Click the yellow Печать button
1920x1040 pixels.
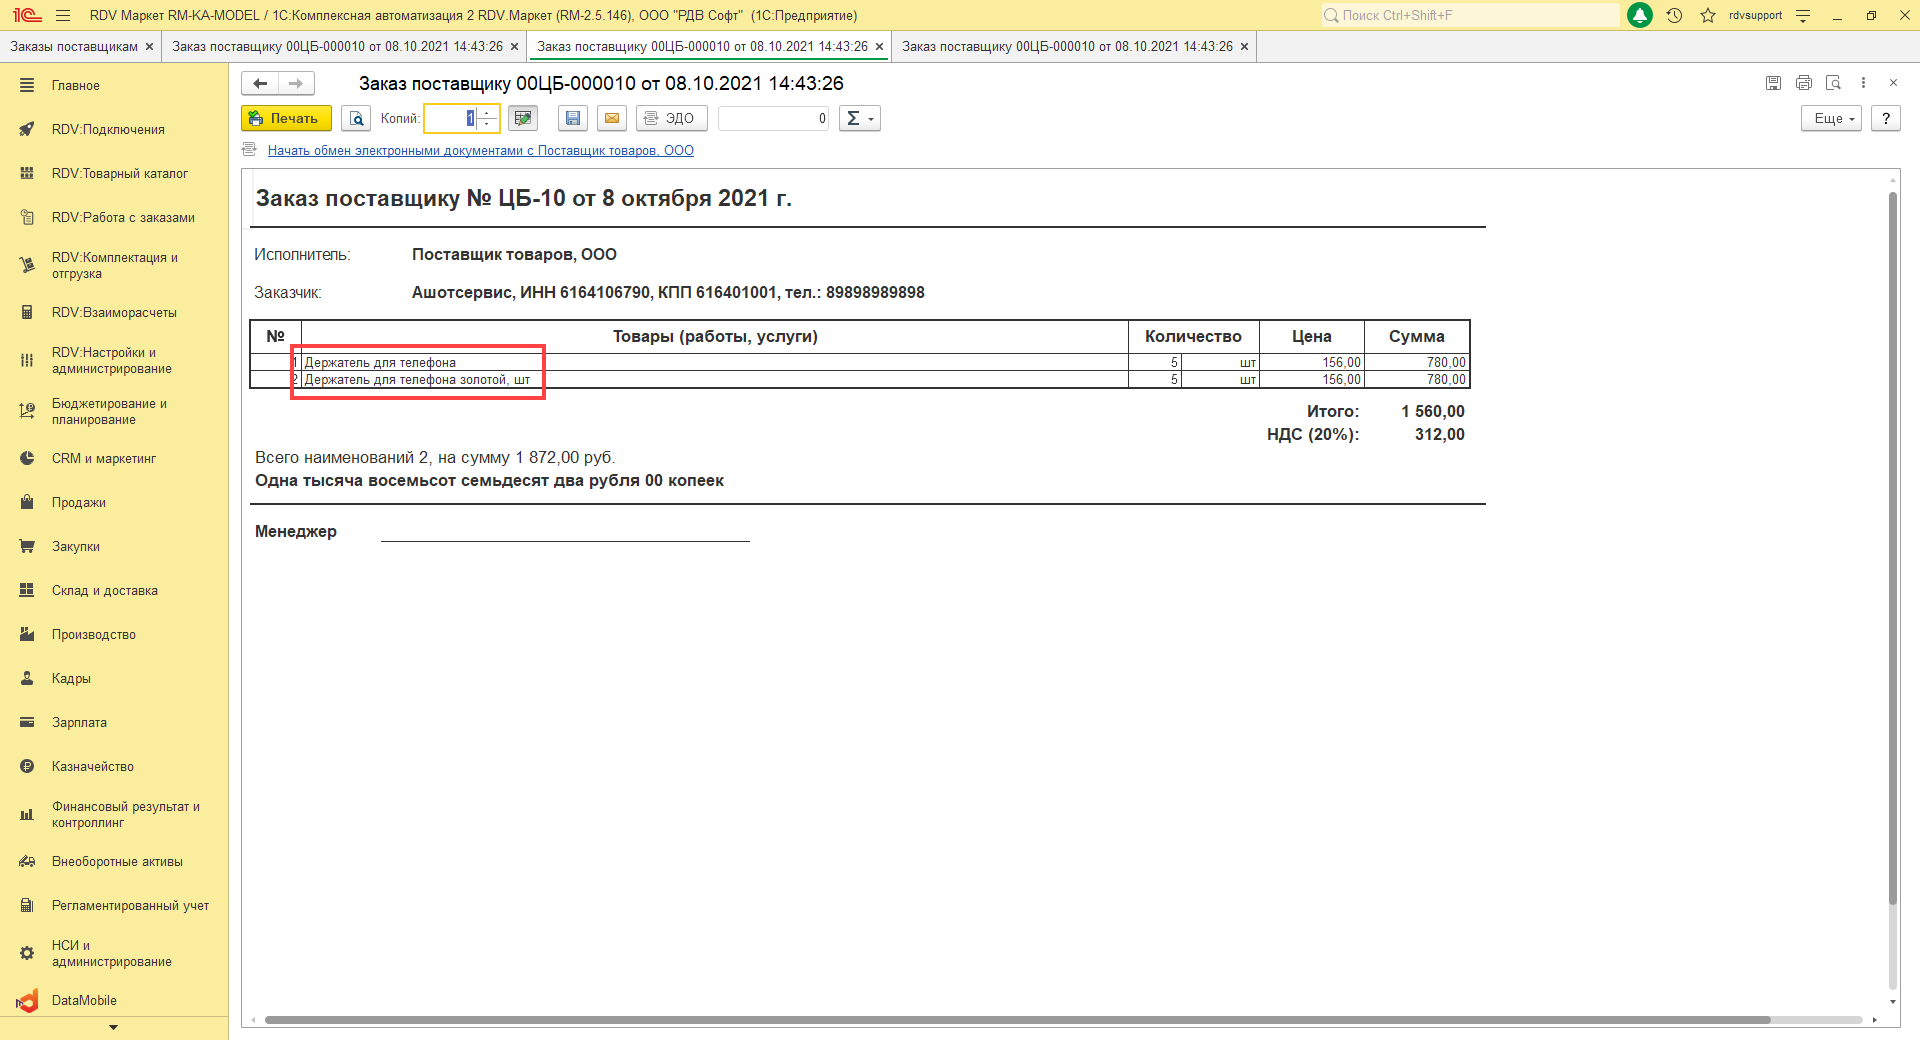(286, 118)
